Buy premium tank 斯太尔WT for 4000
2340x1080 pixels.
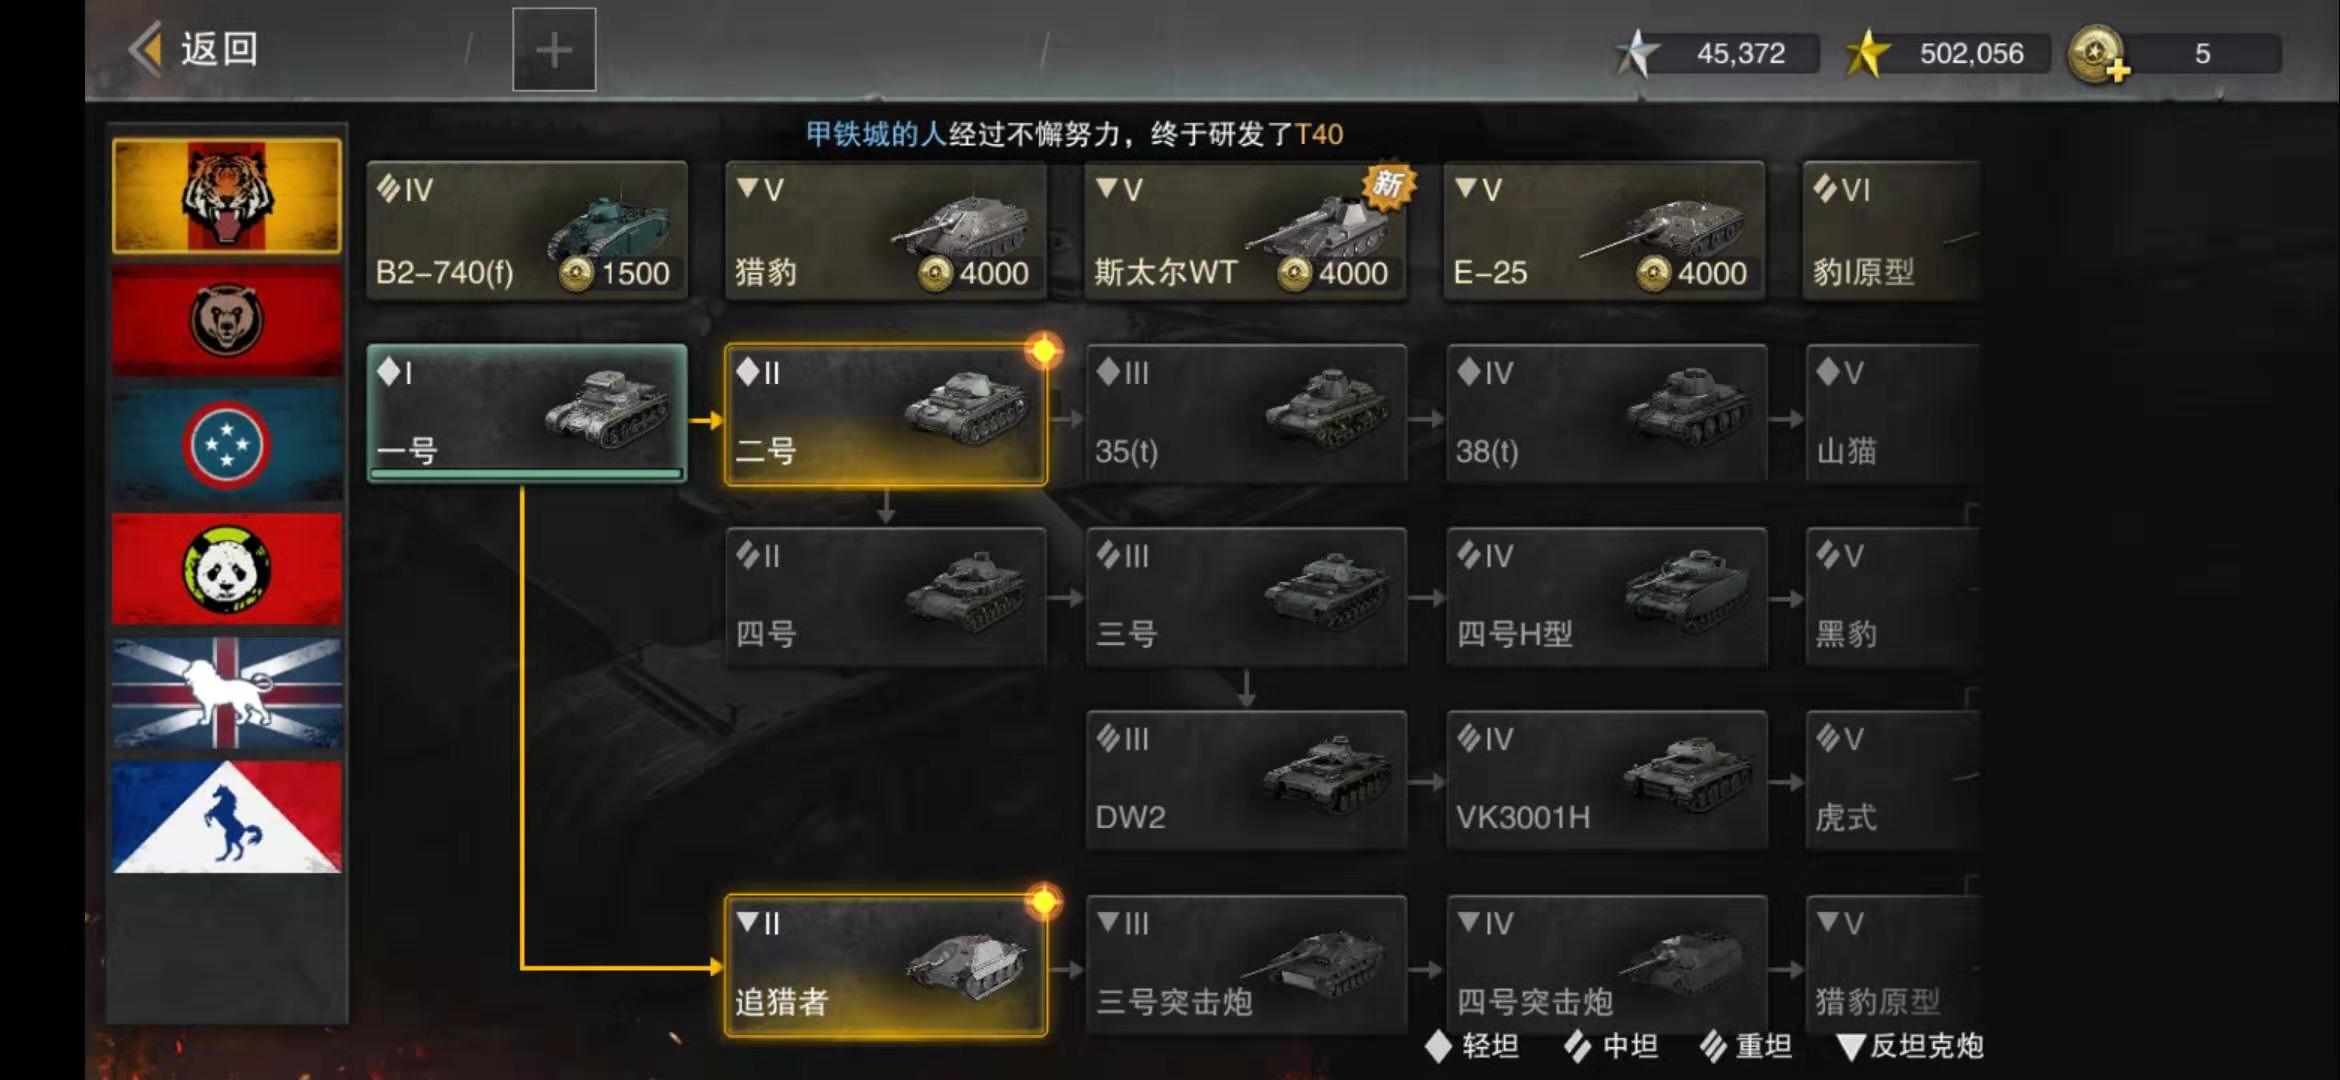1245,231
